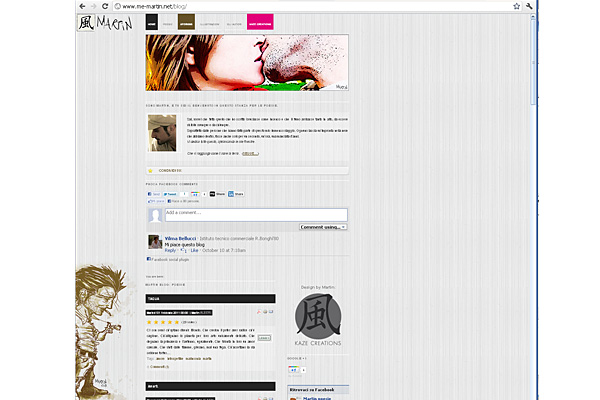The height and width of the screenshot is (400, 600).
Task: Click the thumbs-up count on Vilma's comment
Action: [184, 250]
